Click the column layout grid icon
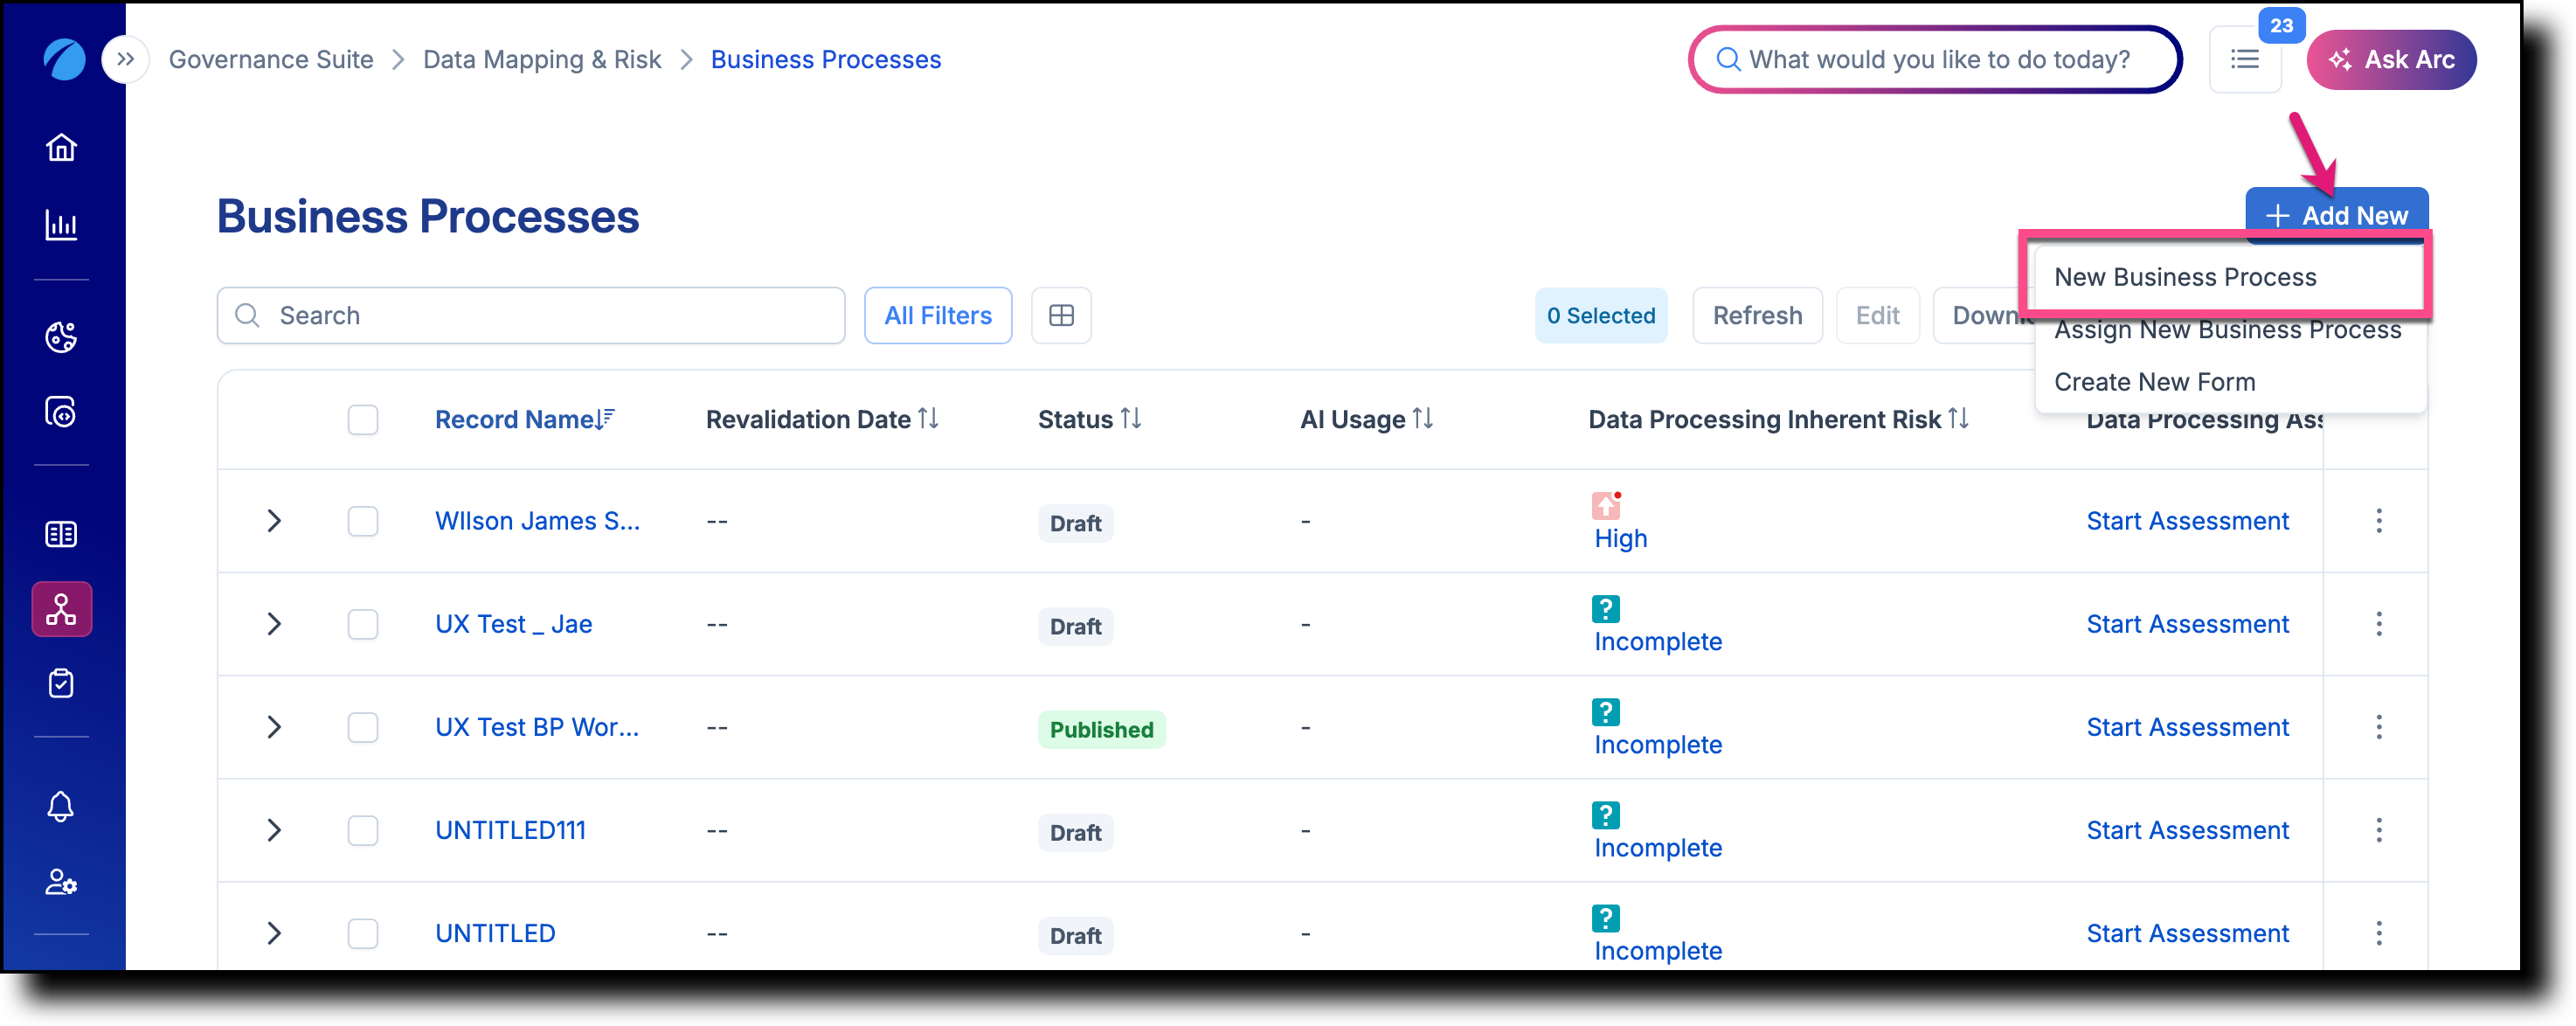Screen dimensions: 2576x1026 point(1061,316)
